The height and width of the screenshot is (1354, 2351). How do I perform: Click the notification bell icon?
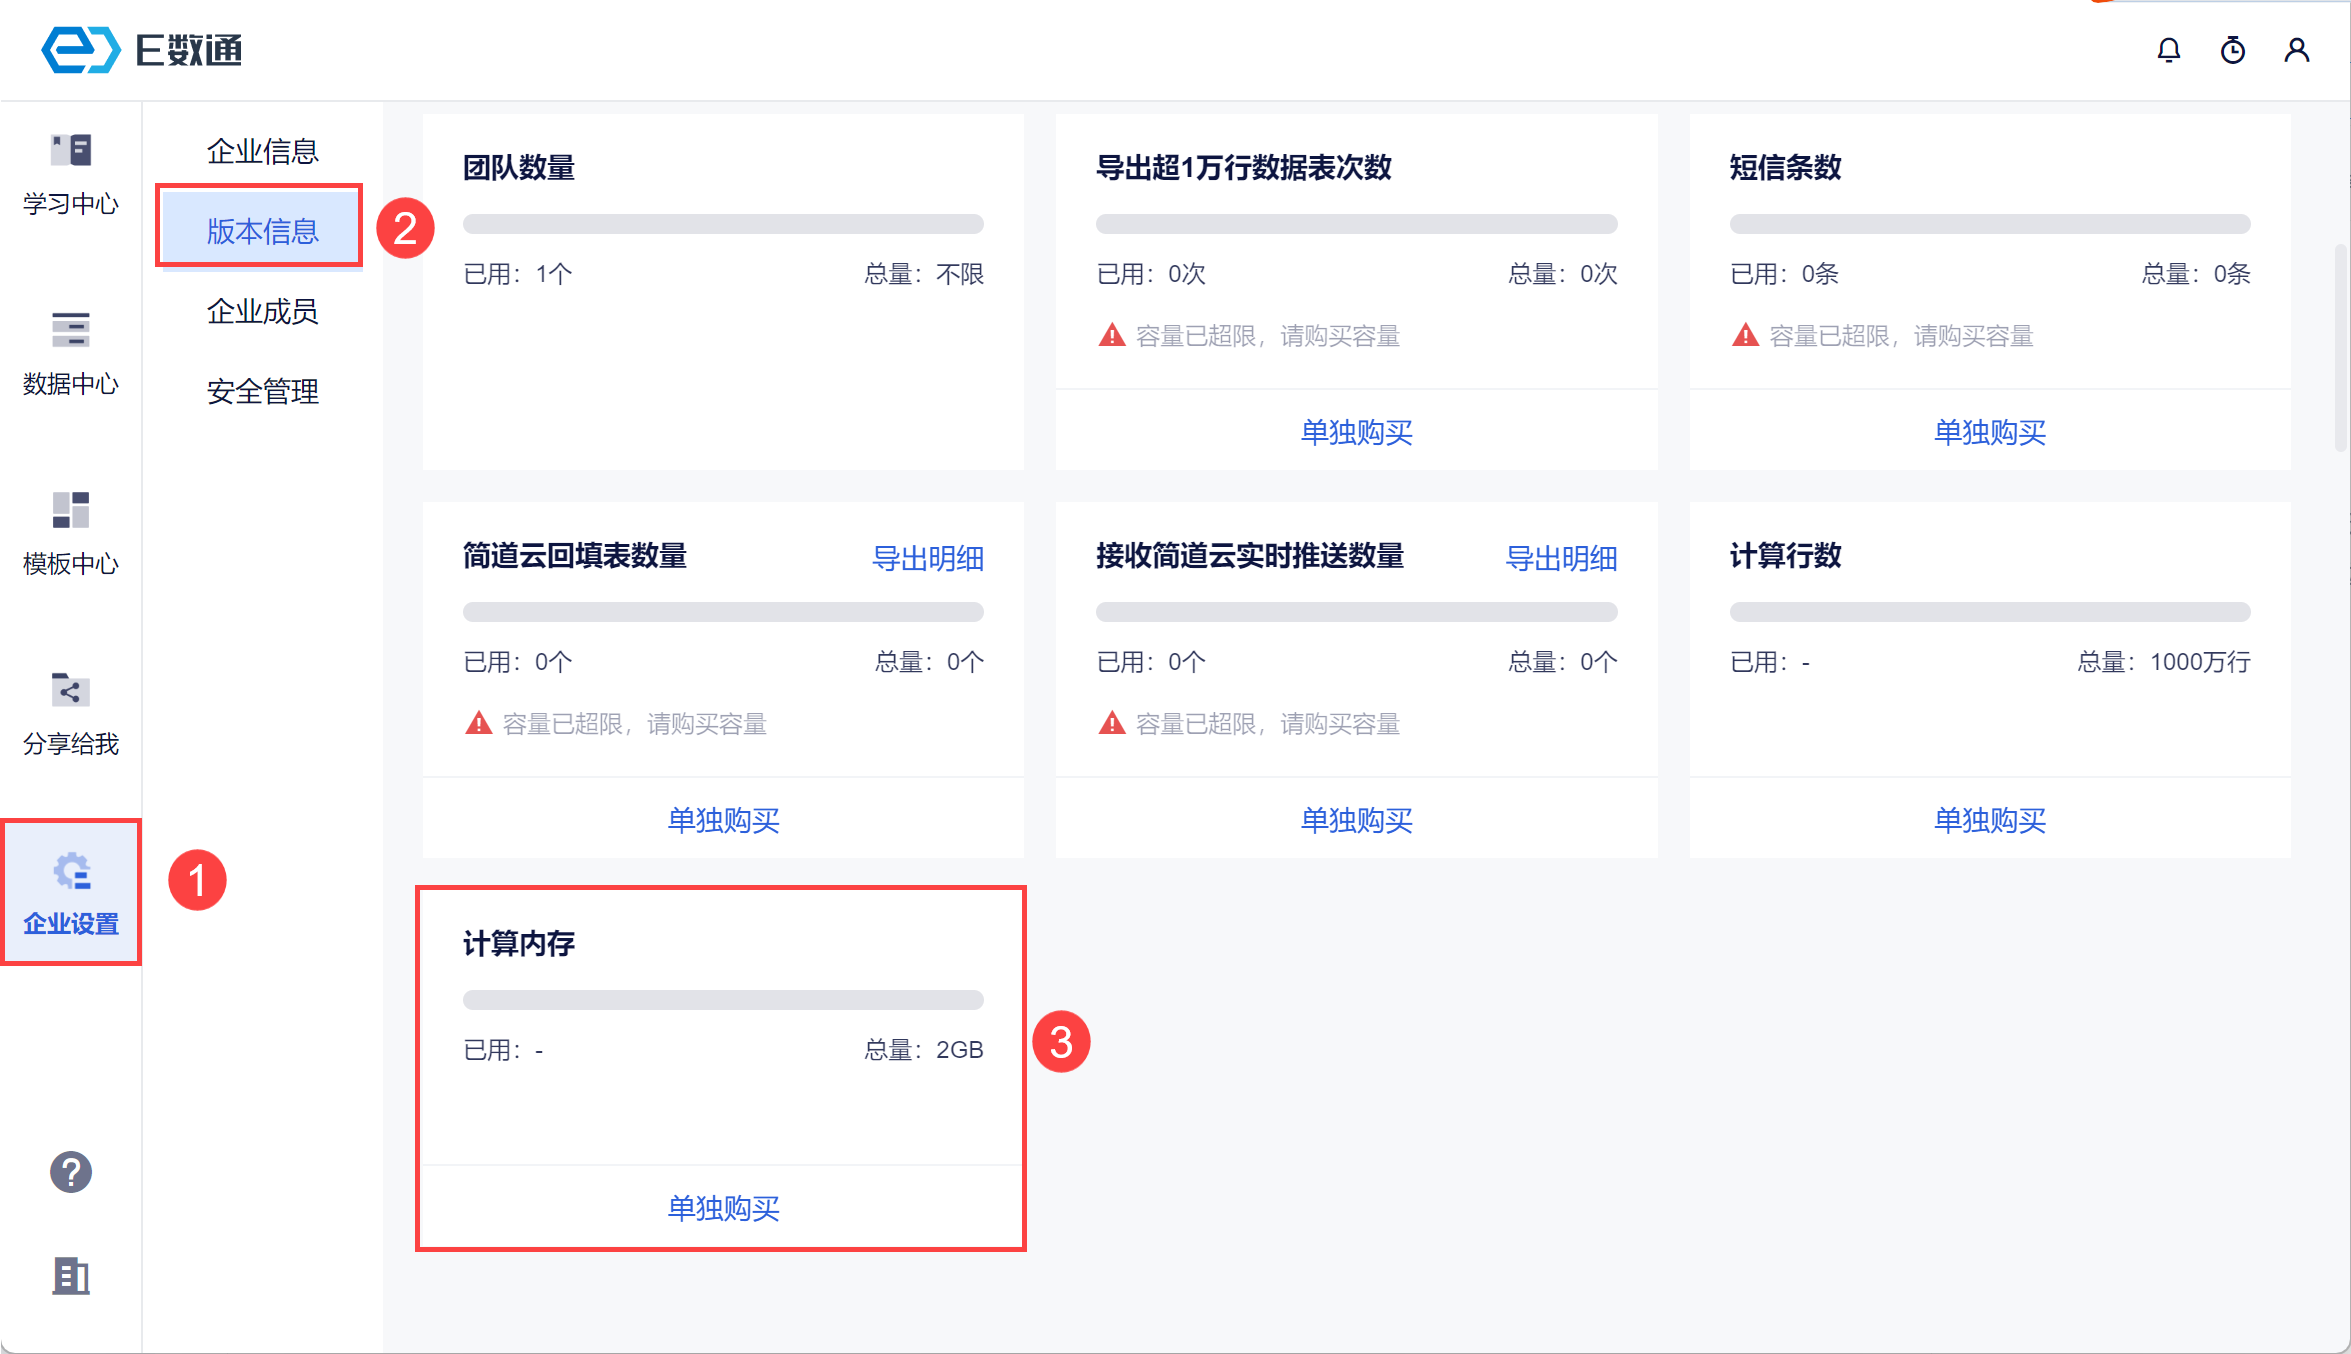(2168, 50)
